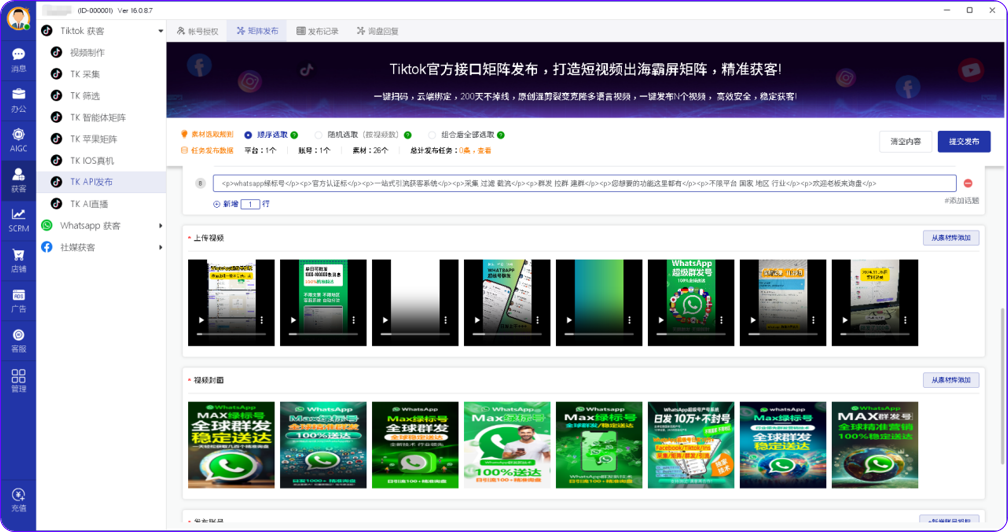Click the green help icon beside 组合后全部选取
The height and width of the screenshot is (532, 1008).
pos(501,135)
